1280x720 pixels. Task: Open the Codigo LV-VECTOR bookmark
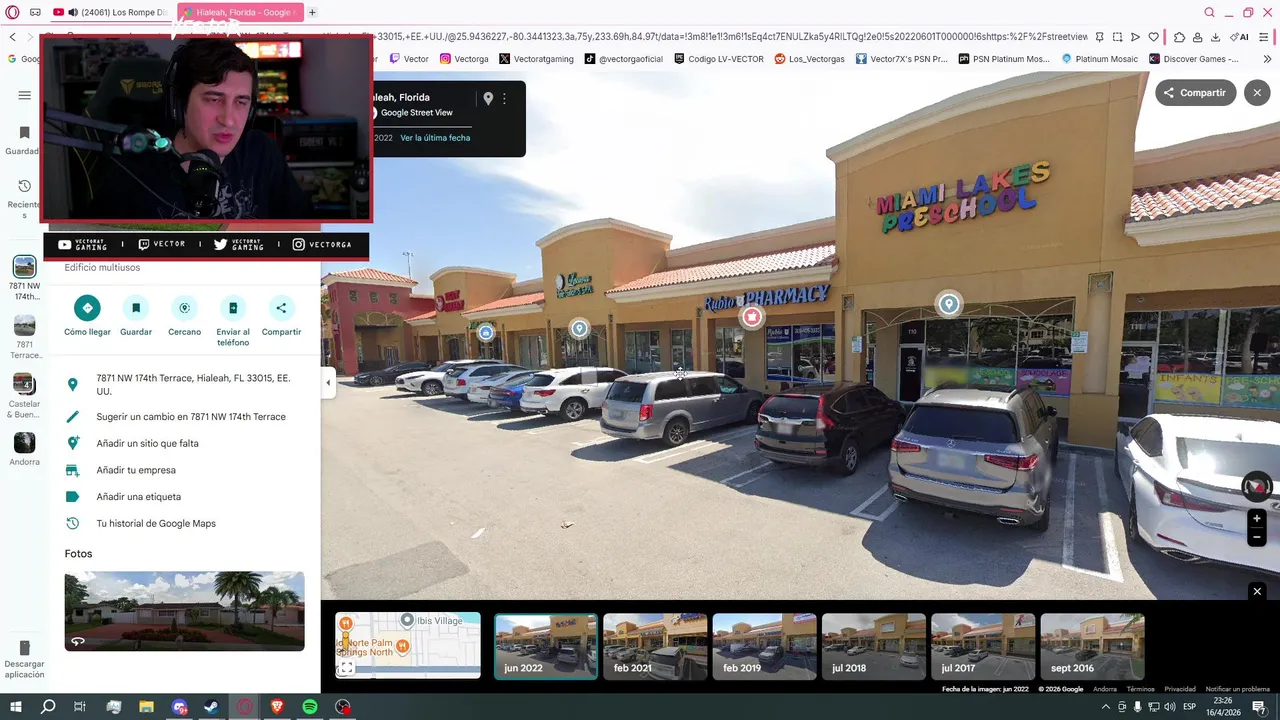tap(718, 59)
